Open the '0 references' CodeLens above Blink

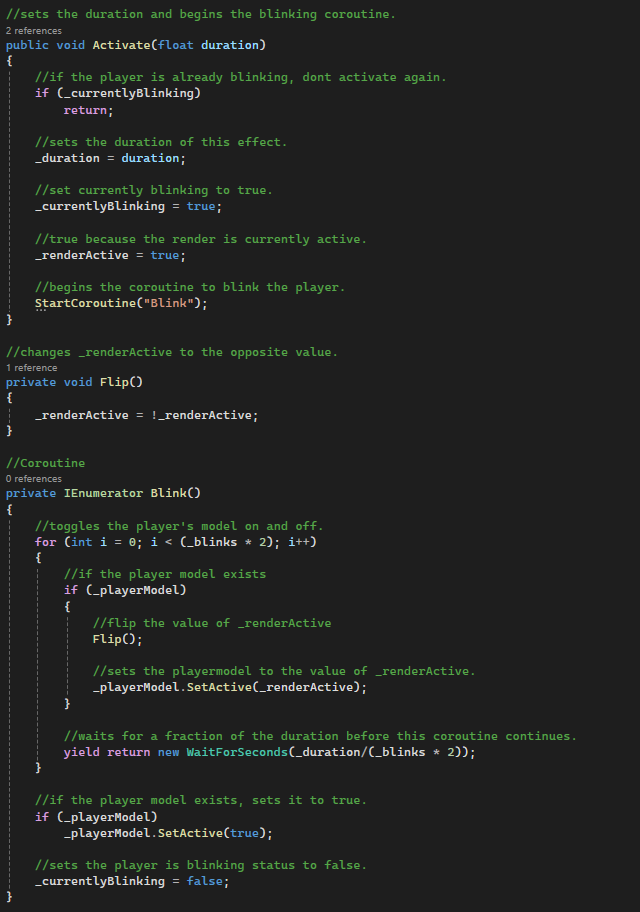tap(34, 479)
